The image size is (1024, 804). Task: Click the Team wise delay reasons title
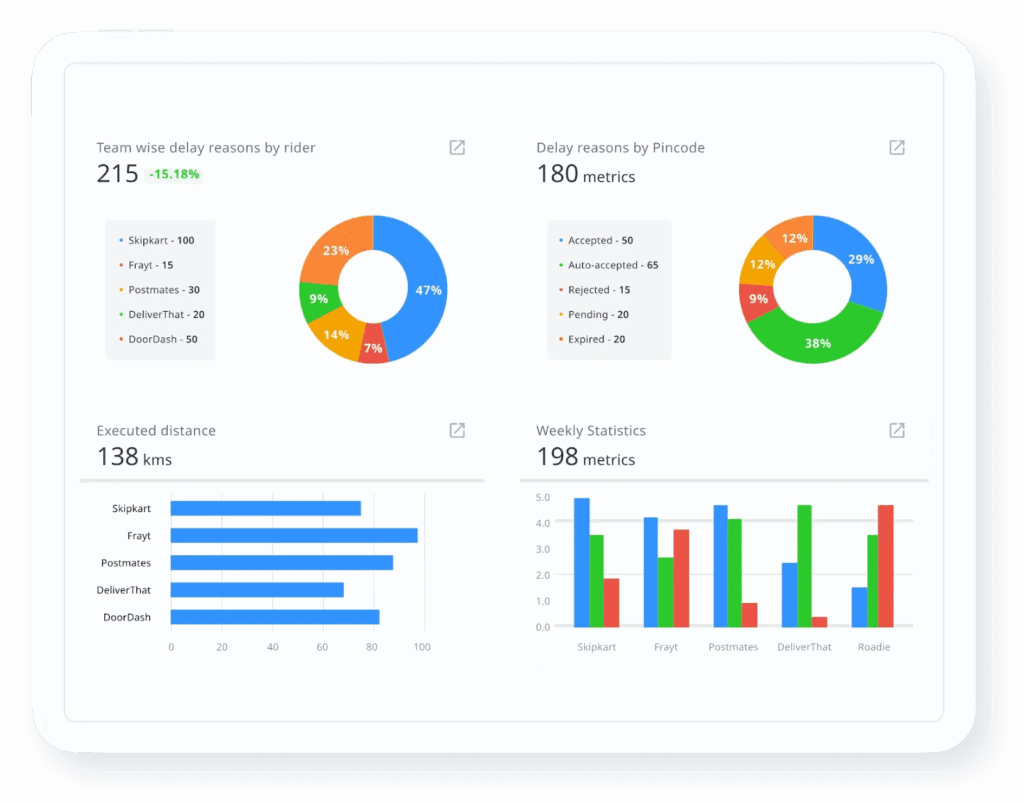point(205,147)
